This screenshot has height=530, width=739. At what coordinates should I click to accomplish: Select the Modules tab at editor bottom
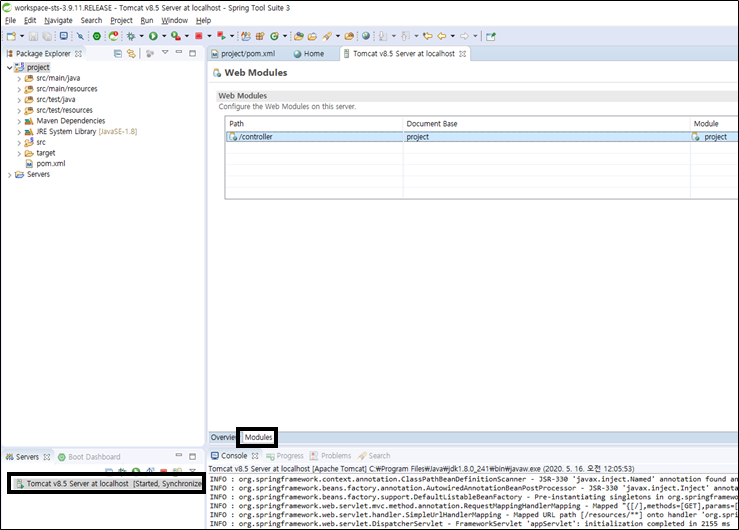pyautogui.click(x=258, y=437)
